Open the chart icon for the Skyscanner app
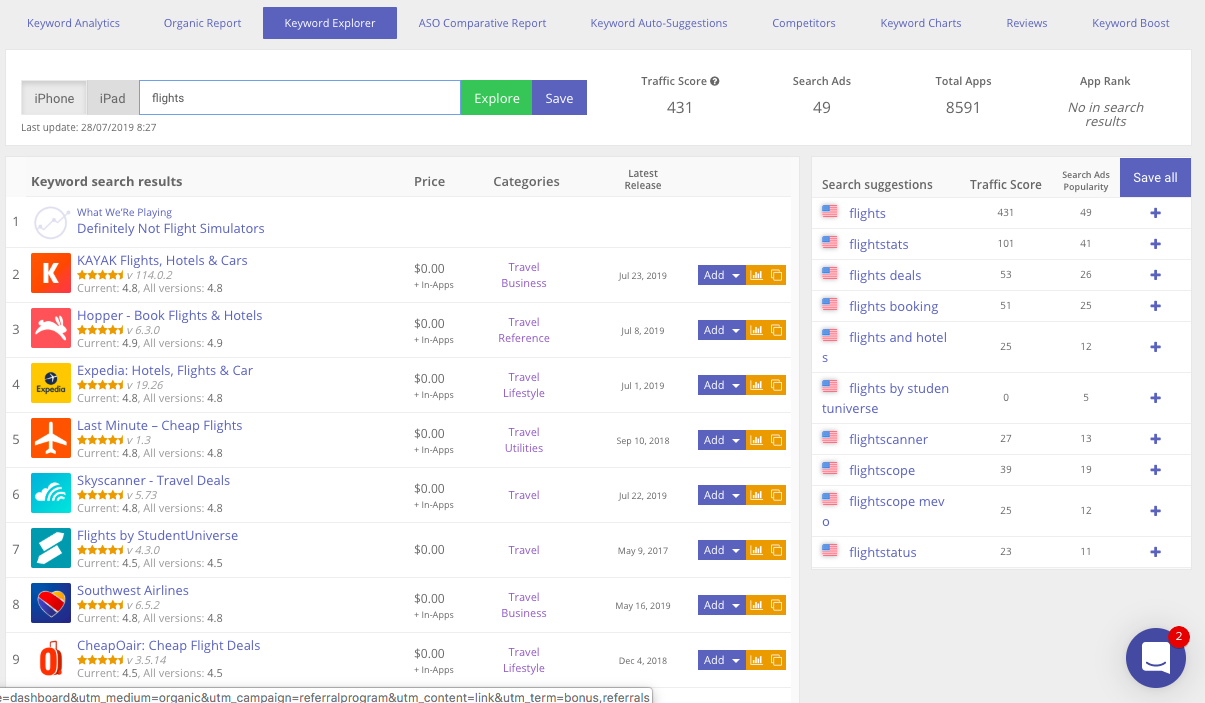The image size is (1205, 703). tap(756, 495)
